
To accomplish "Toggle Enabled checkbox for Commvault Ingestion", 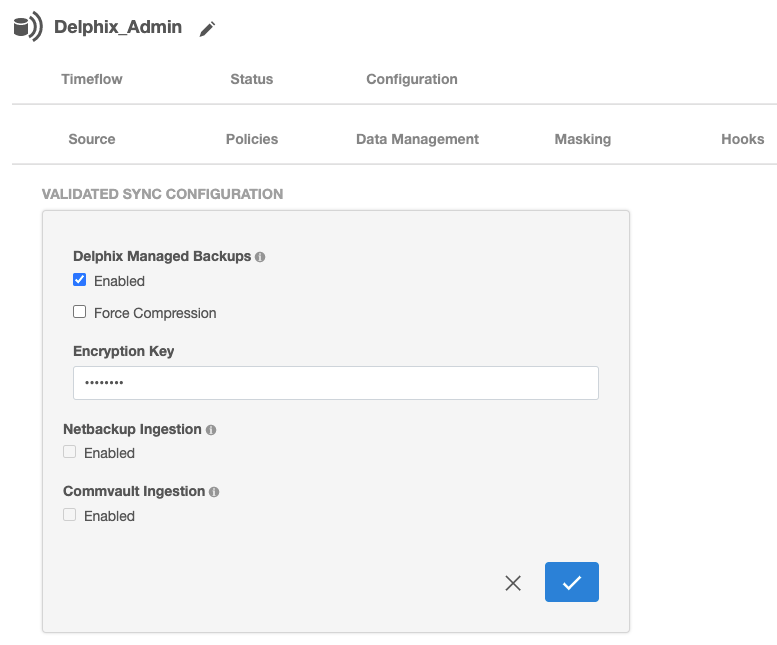I will 70,515.
